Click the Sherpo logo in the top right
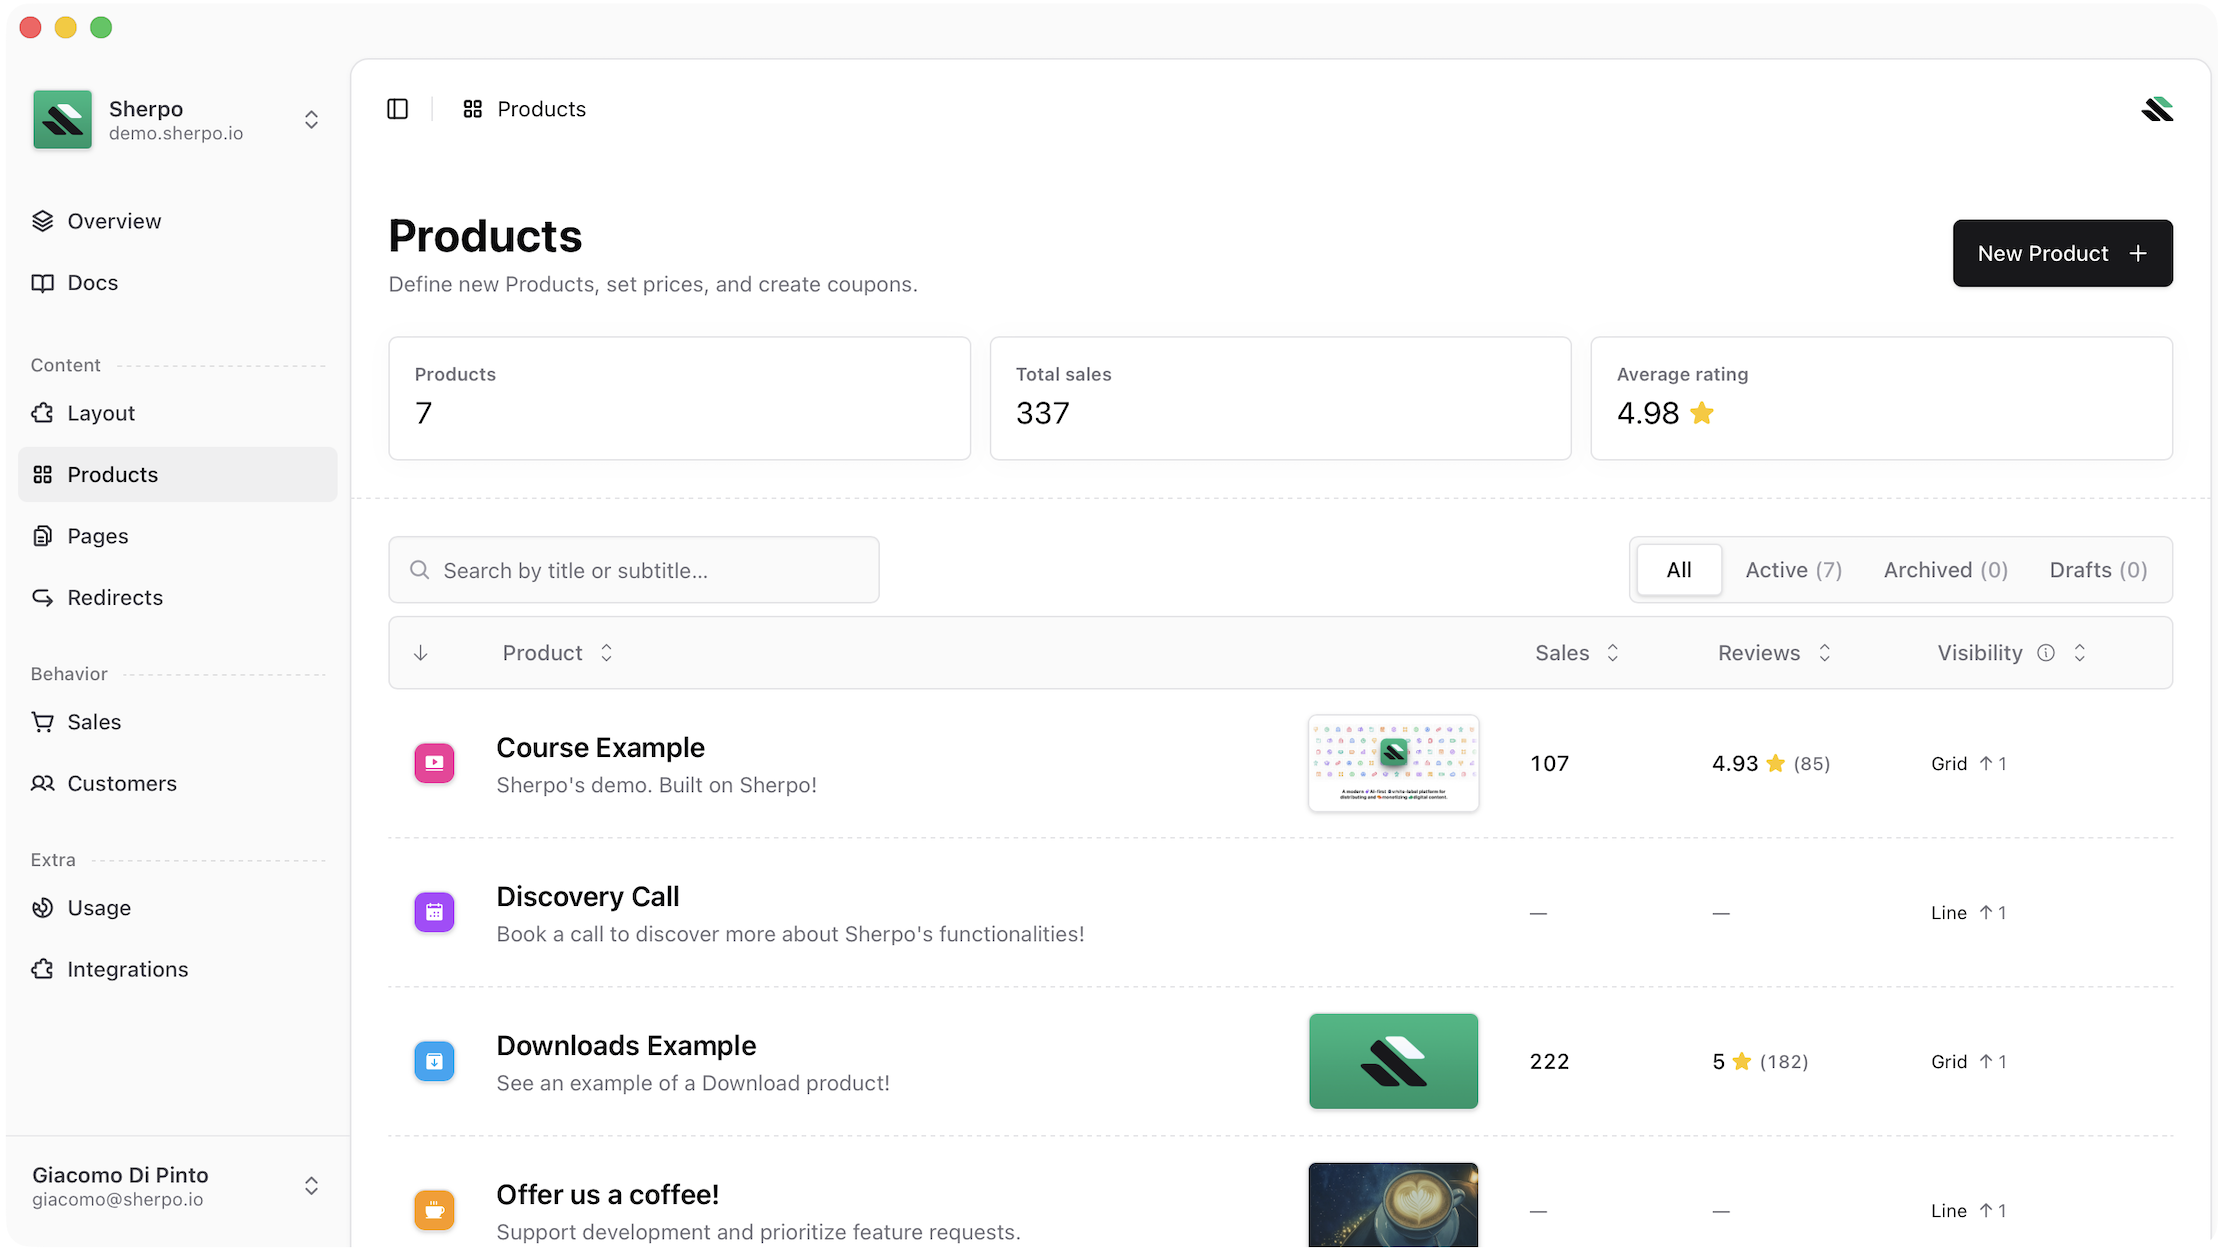 point(2157,109)
